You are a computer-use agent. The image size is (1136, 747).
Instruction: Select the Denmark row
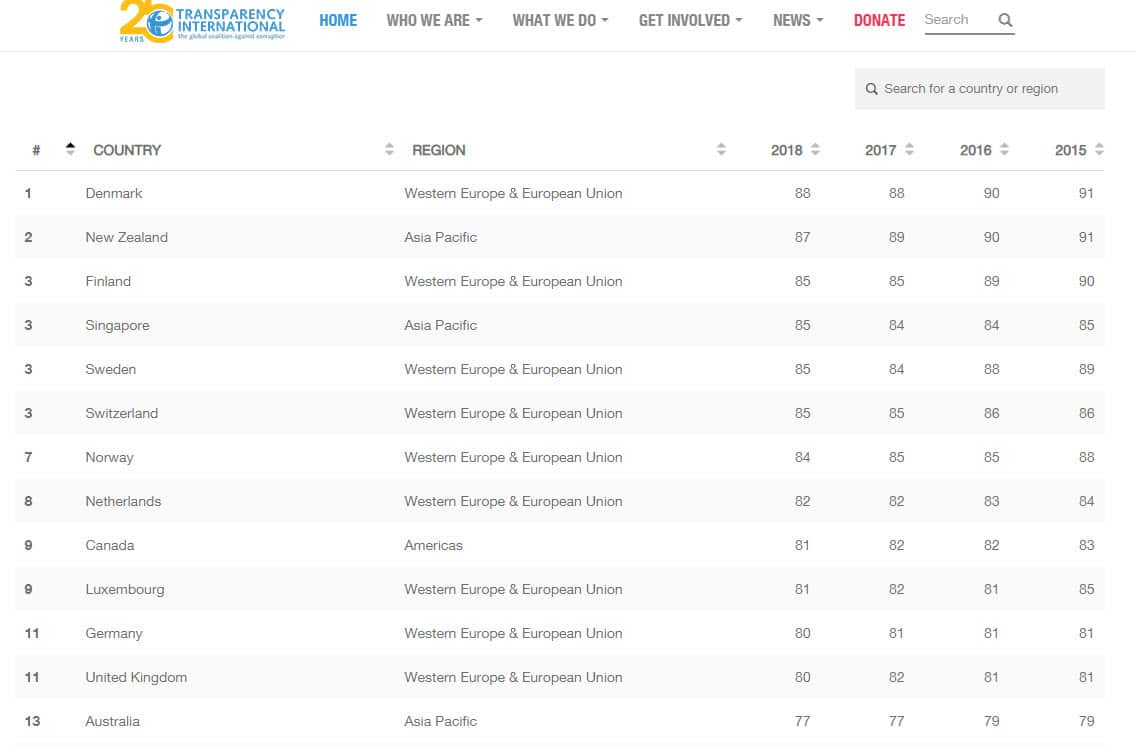click(559, 193)
